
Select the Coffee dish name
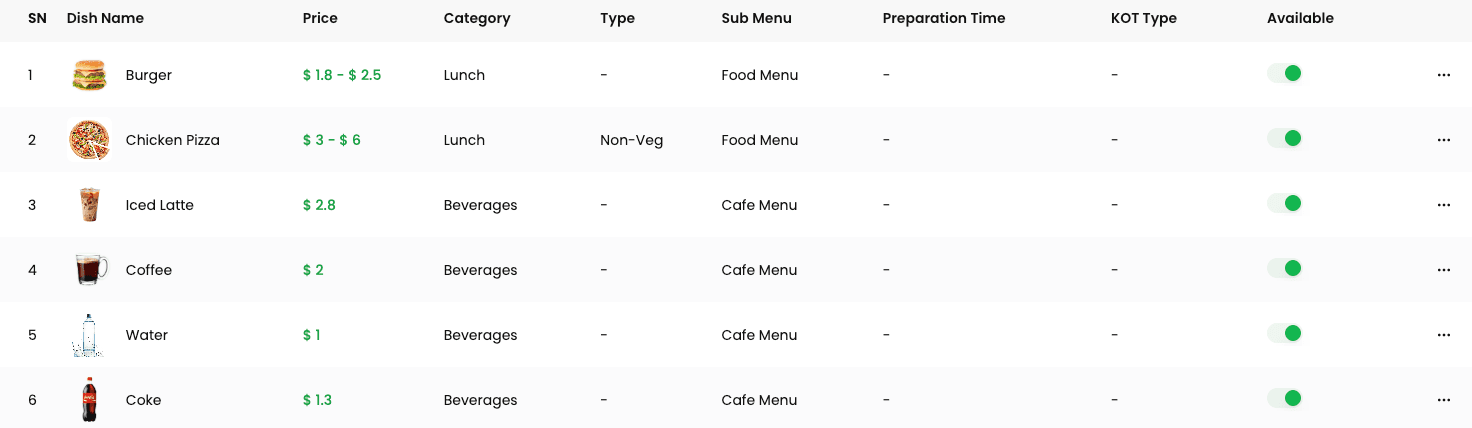point(149,270)
